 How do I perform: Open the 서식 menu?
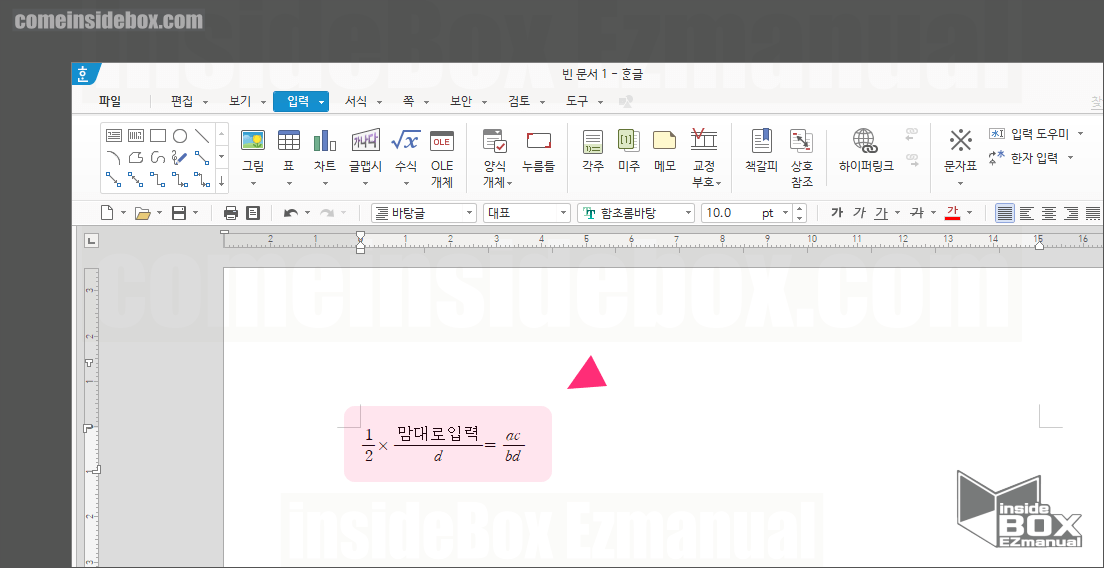(356, 101)
